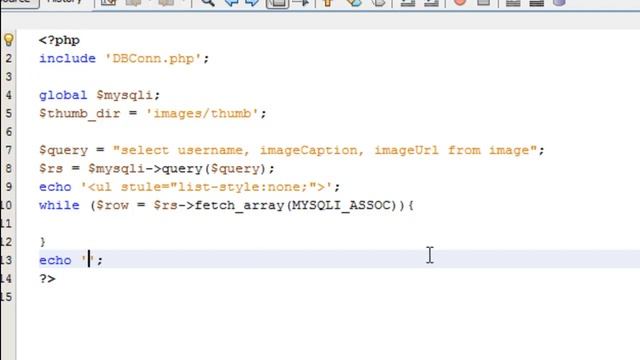Screen dimensions: 640x360
Task: Click the '$row' variable in the while loop
Action: click(x=112, y=205)
